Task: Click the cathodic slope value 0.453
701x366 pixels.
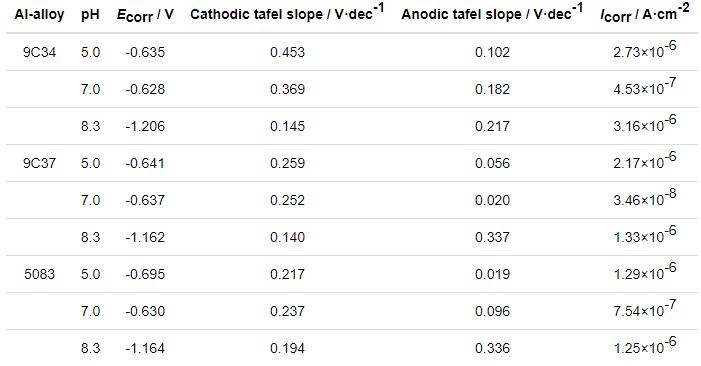Action: click(287, 52)
